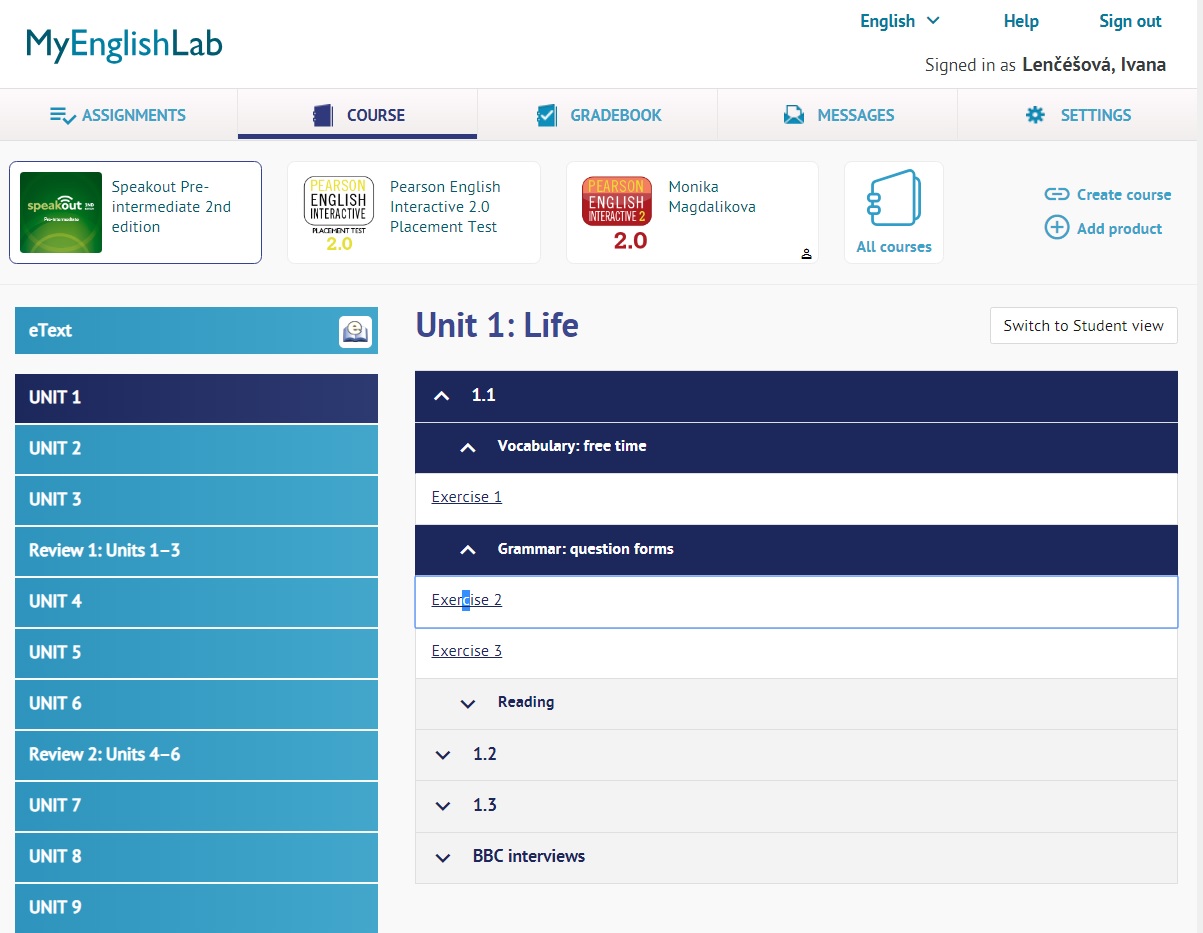Open the Monika Magdalikova course icon
The width and height of the screenshot is (1203, 933).
(617, 212)
